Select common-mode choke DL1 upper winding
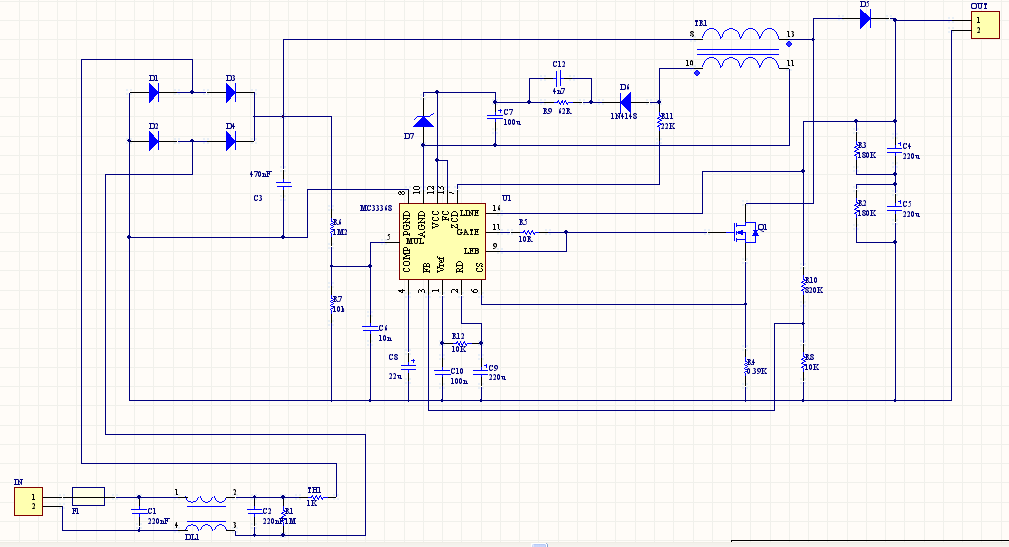 (206, 498)
